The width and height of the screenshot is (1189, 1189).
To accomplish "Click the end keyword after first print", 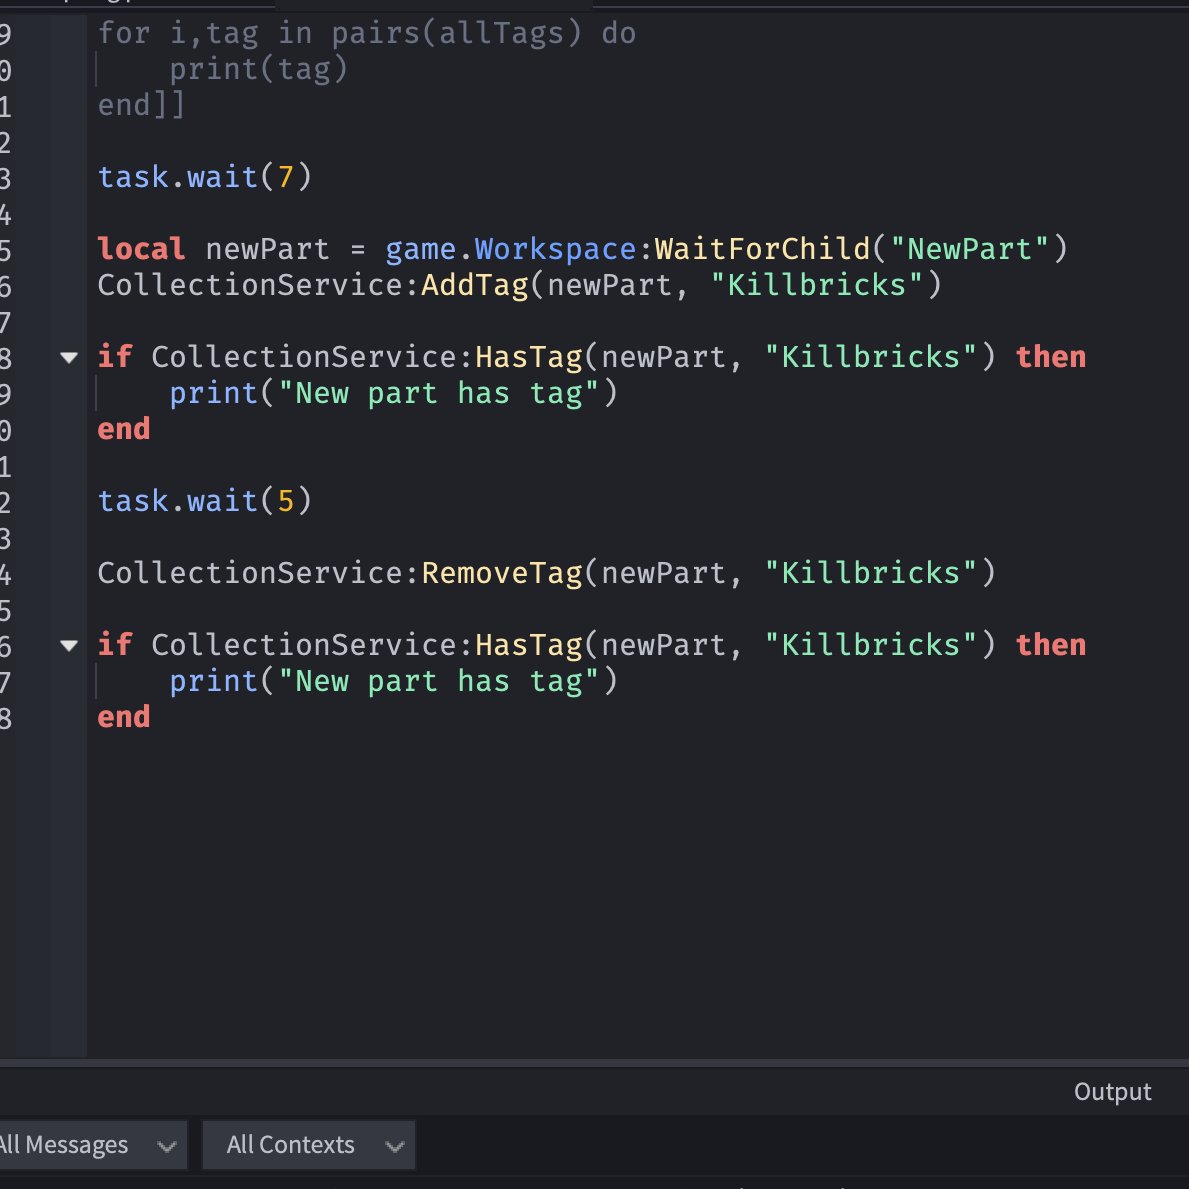I will 124,429.
